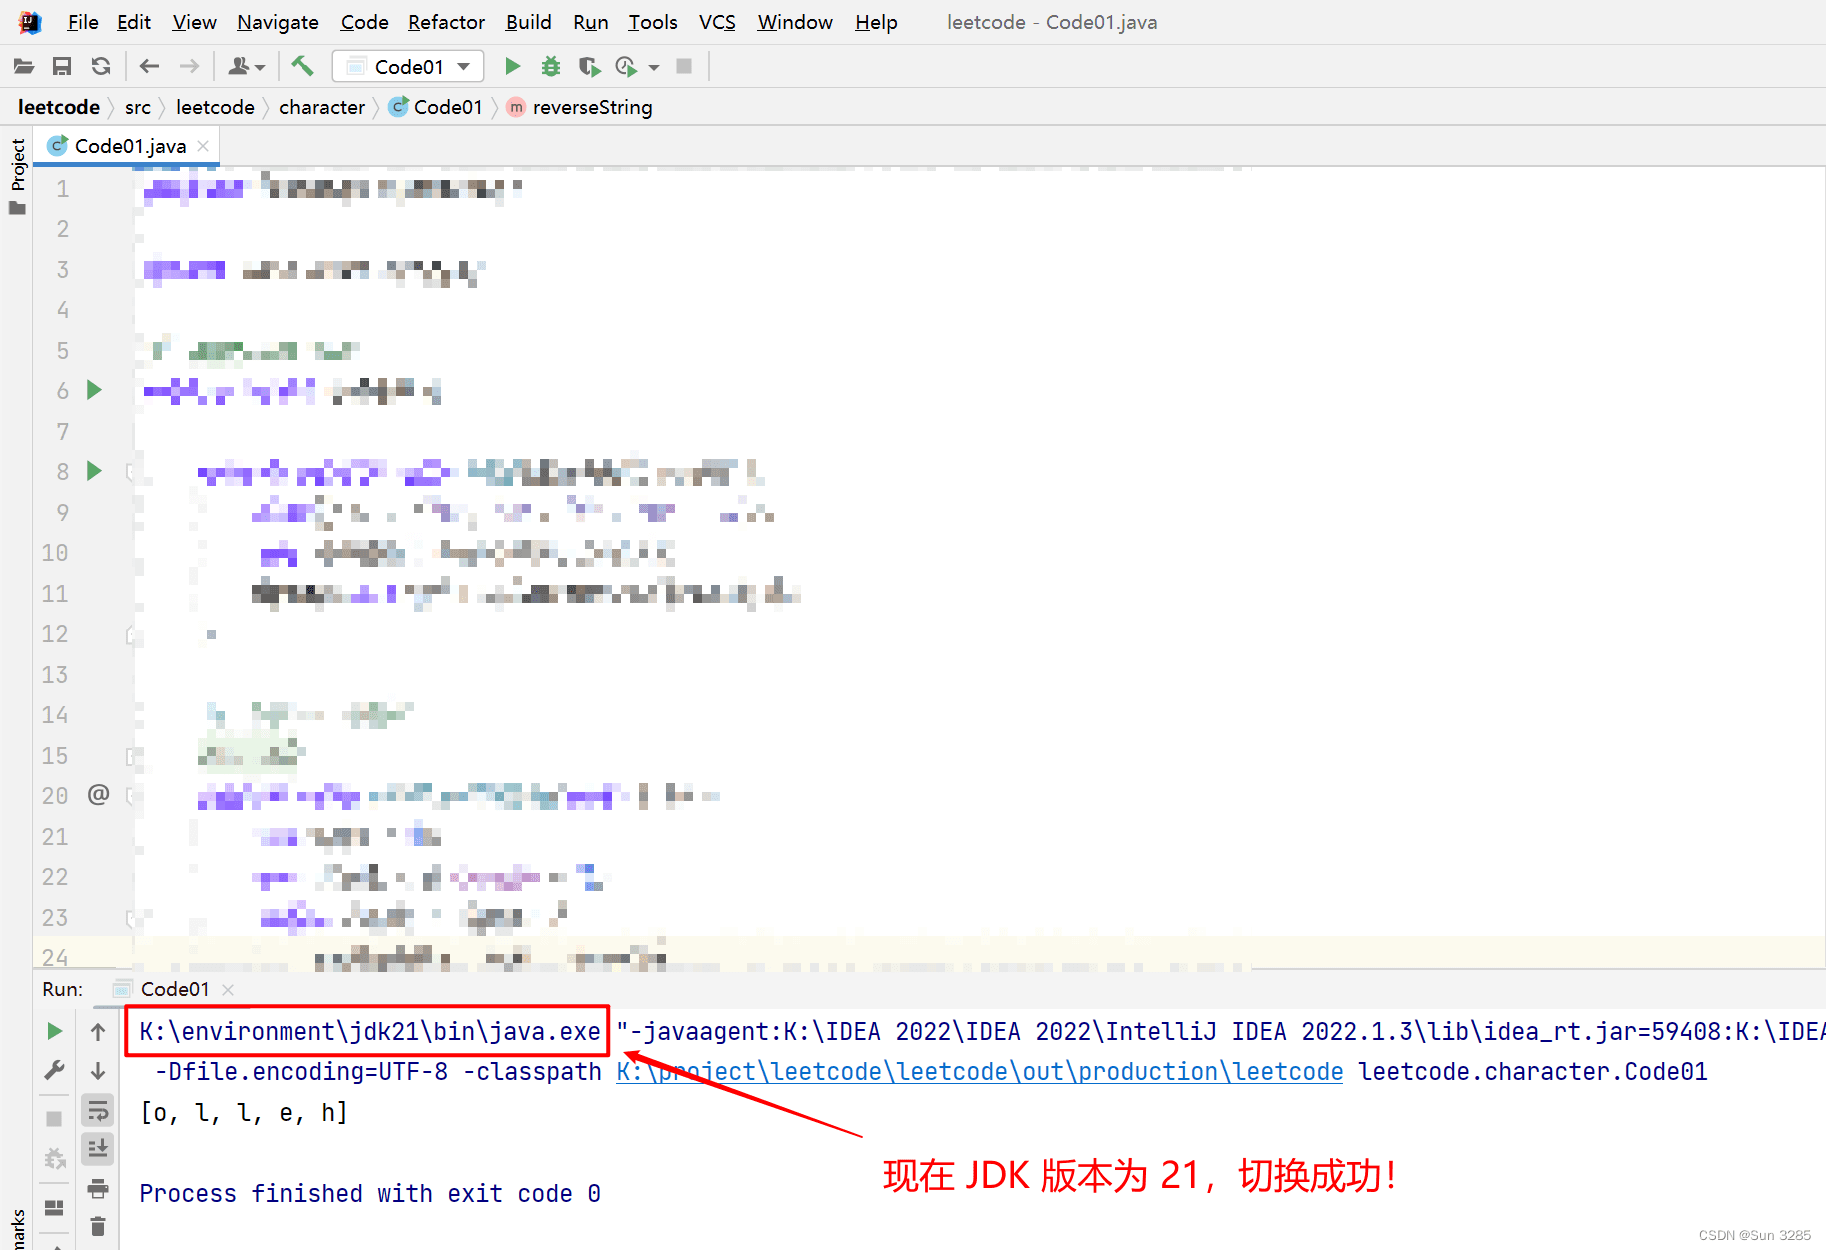Image resolution: width=1826 pixels, height=1250 pixels.
Task: Open the Navigate menu
Action: (278, 22)
